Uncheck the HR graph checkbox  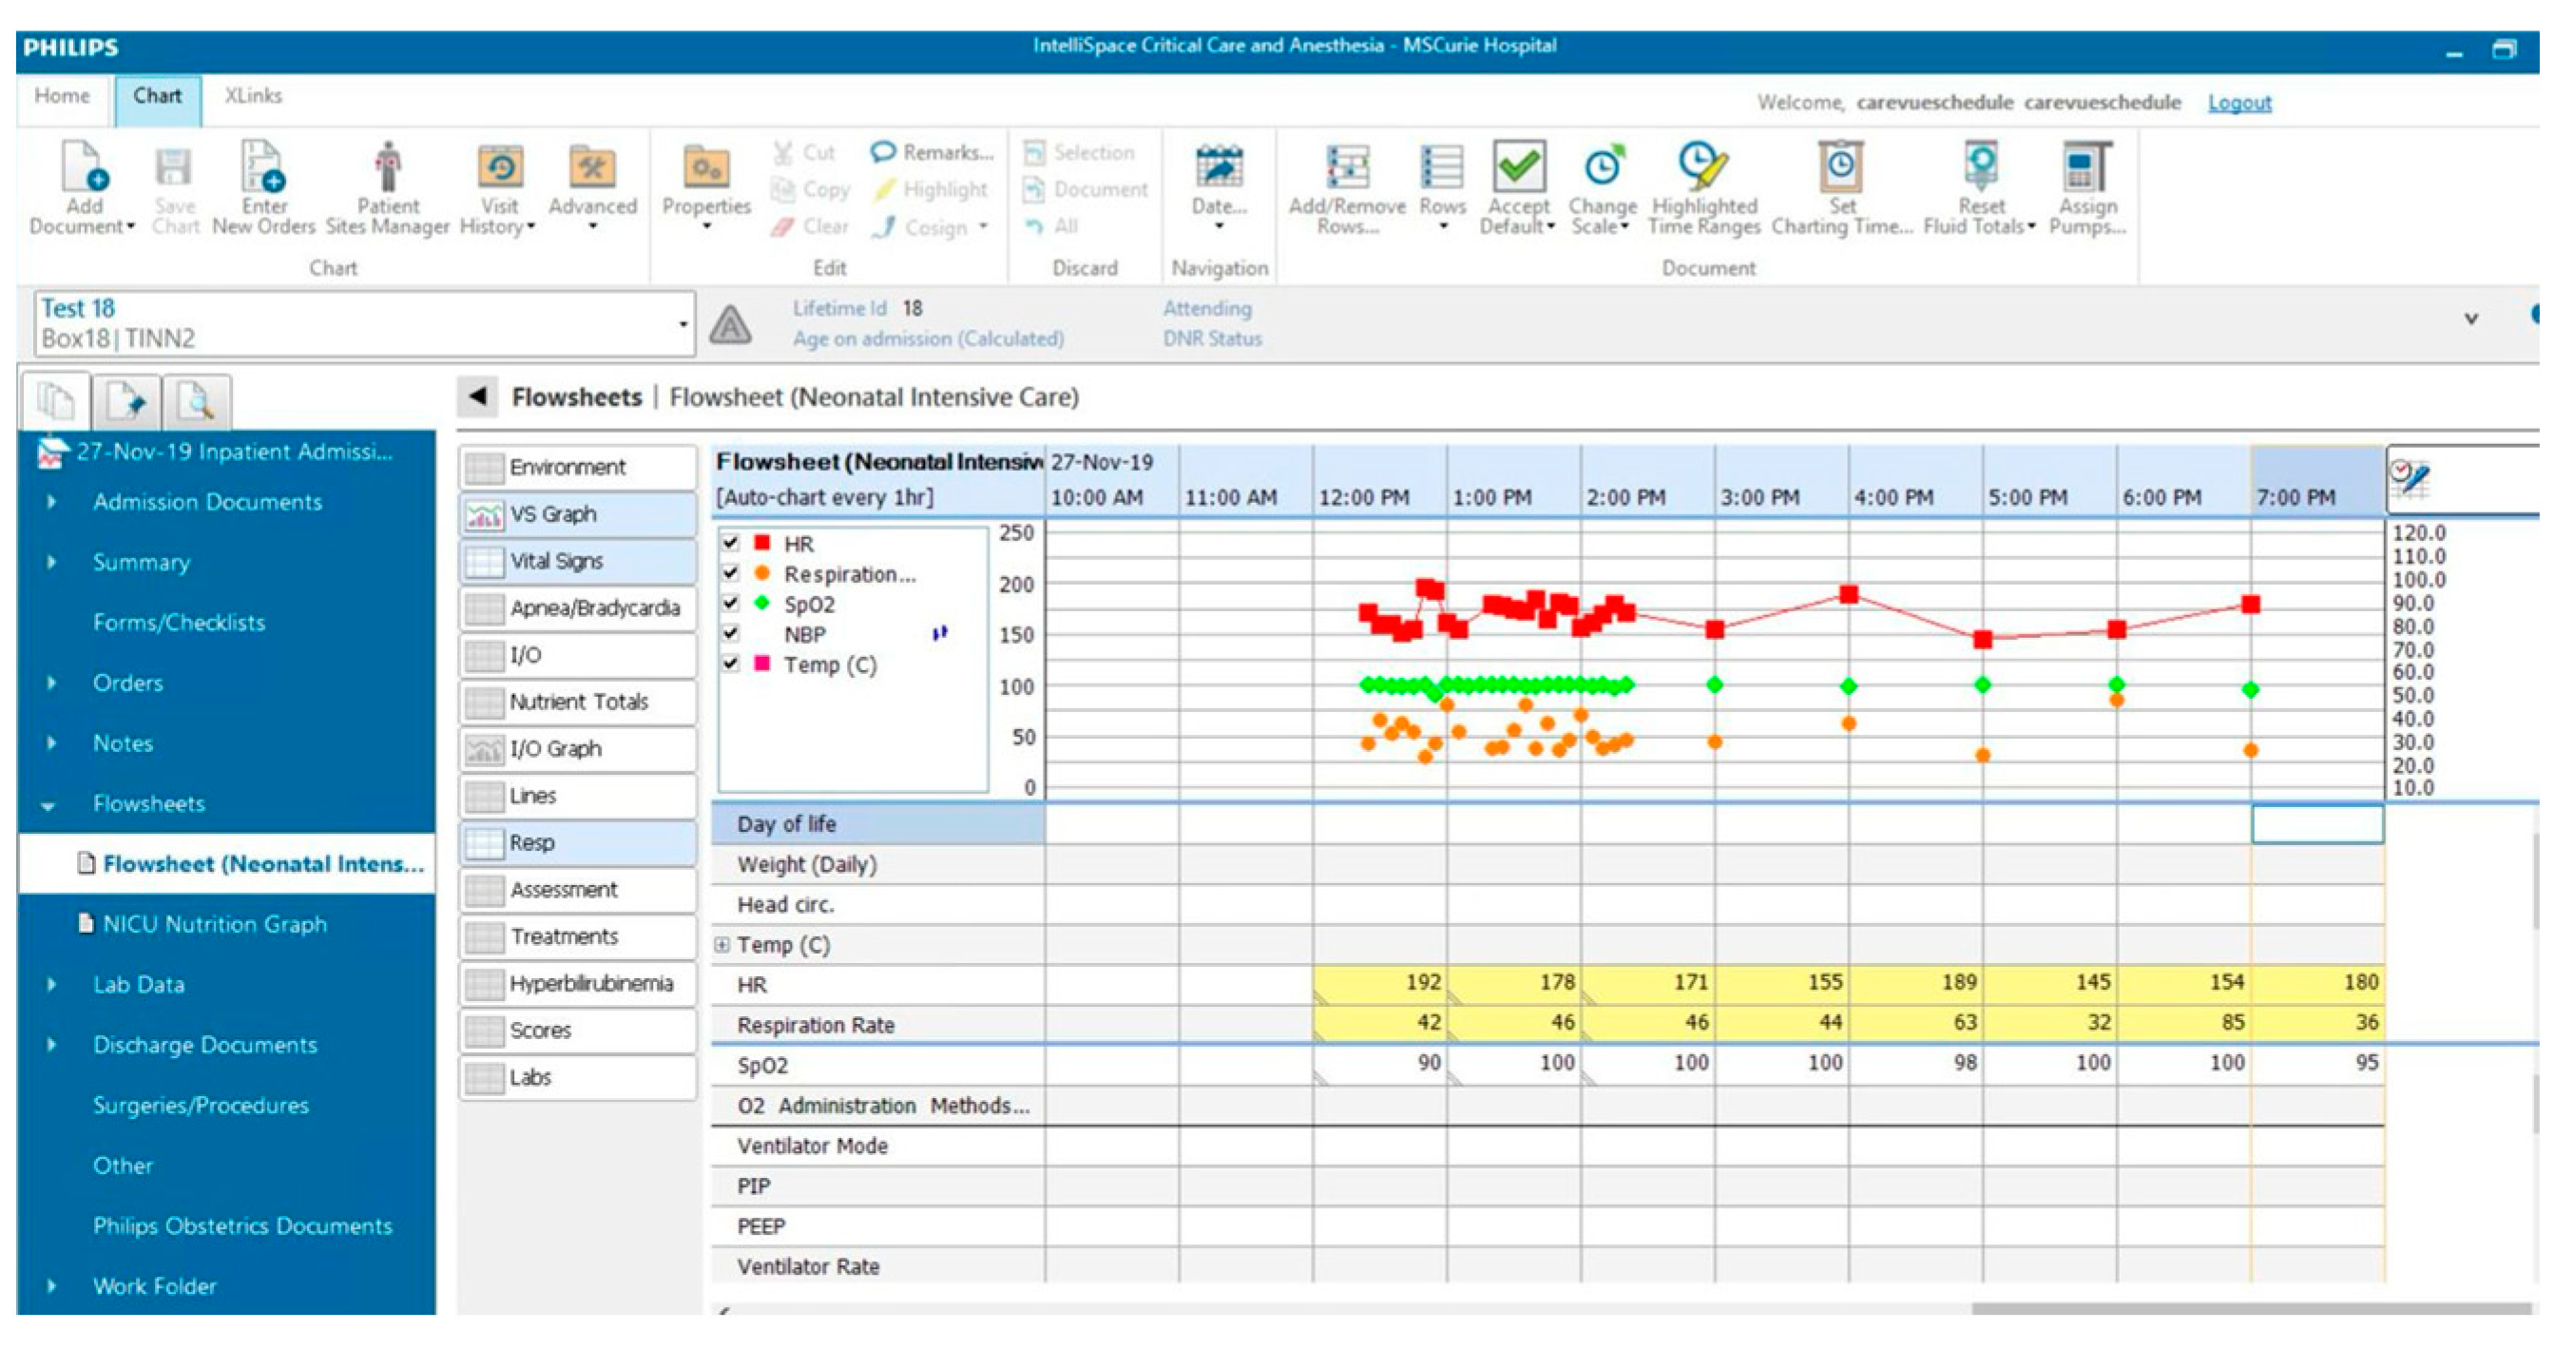[x=731, y=543]
